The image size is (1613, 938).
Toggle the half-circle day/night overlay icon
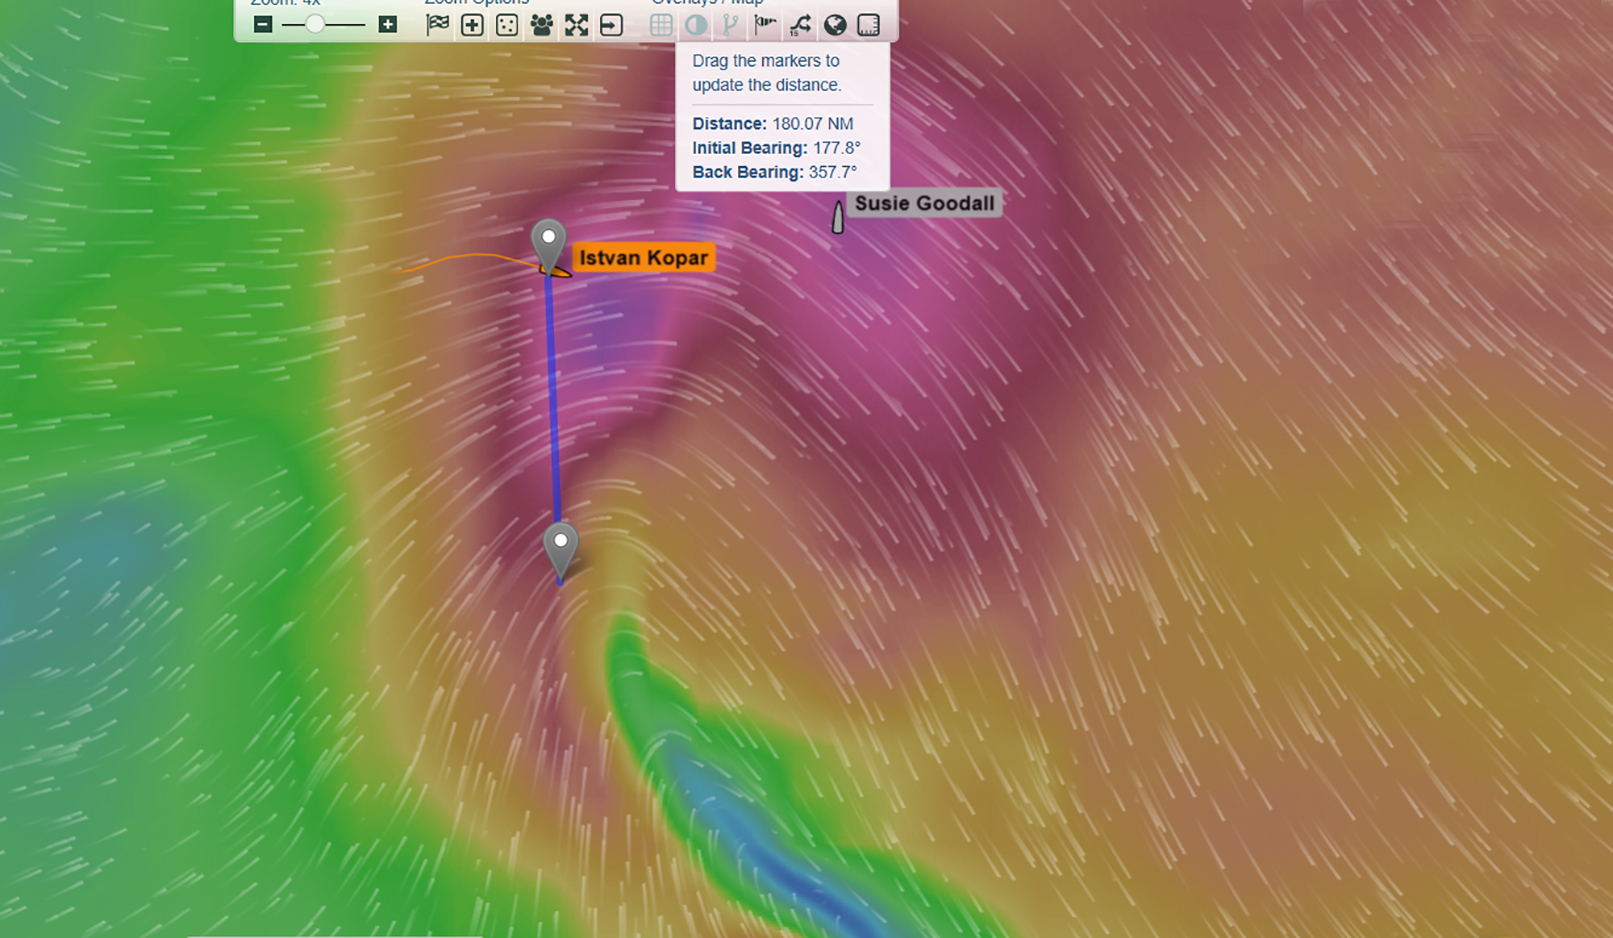tap(696, 25)
